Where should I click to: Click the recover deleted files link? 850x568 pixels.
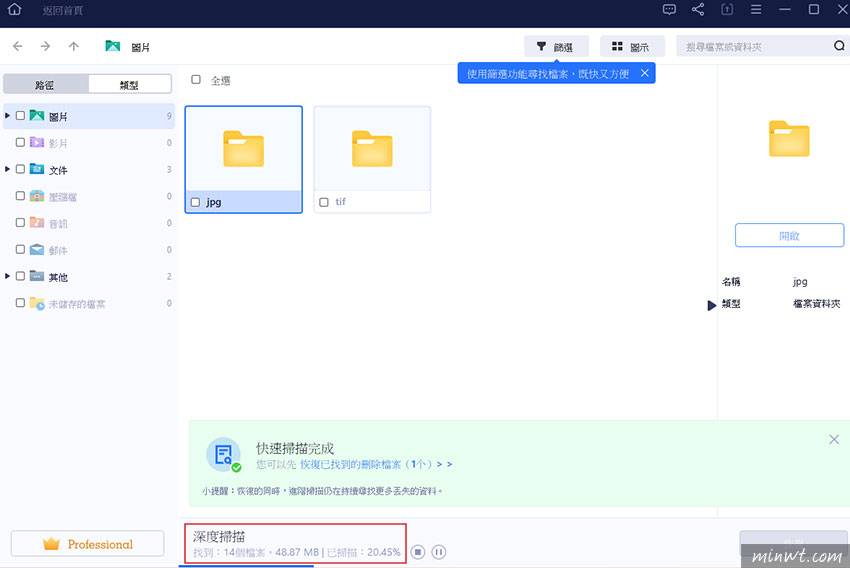(376, 464)
